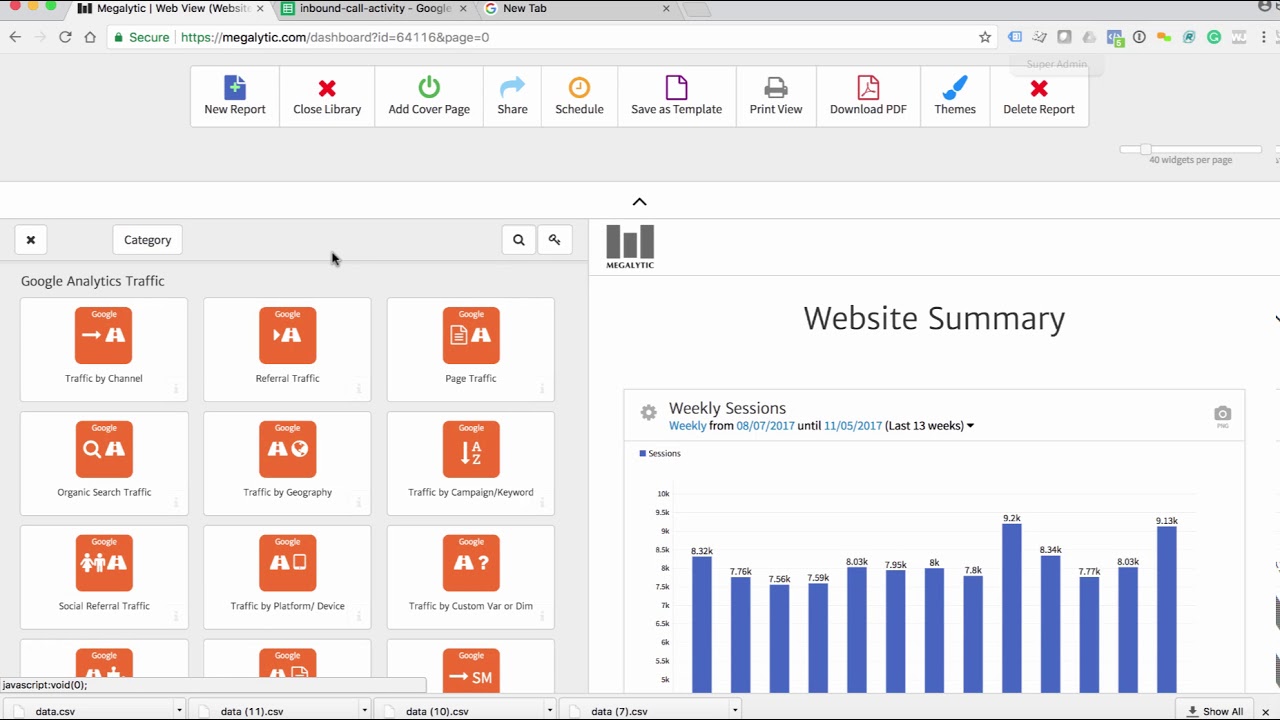Viewport: 1280px width, 720px height.
Task: Close the downloads bar
Action: pos(1265,712)
